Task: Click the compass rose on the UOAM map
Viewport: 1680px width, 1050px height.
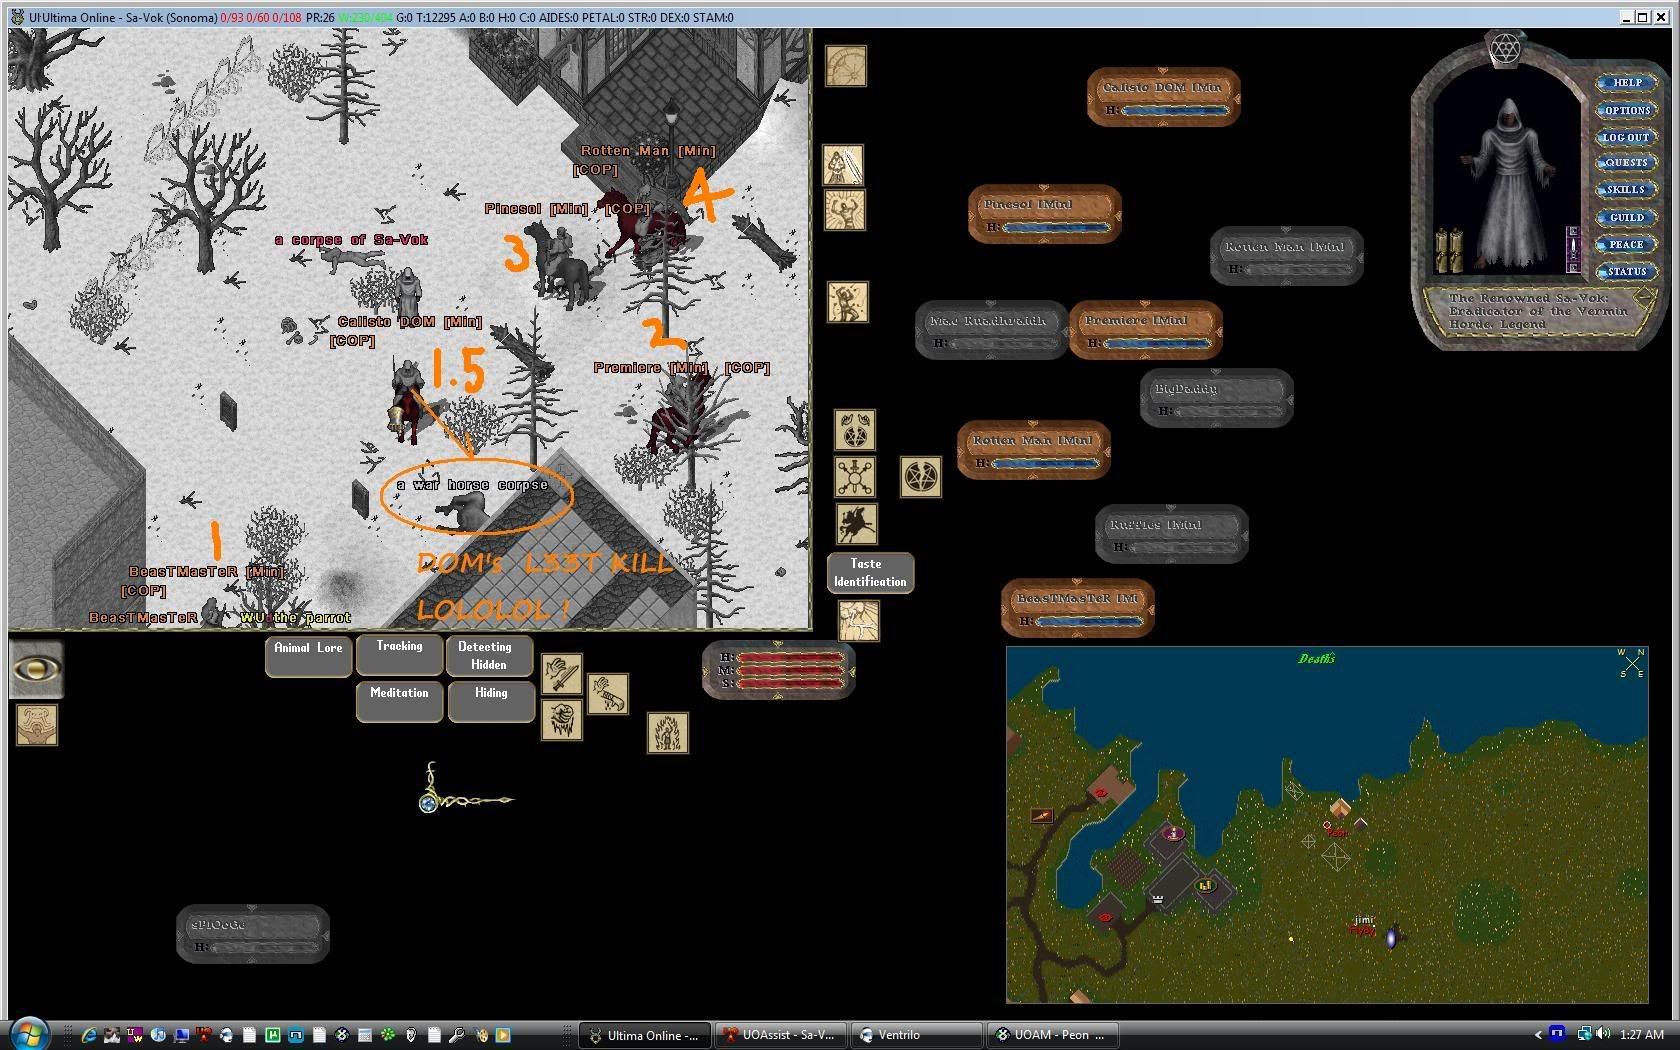Action: 1631,663
